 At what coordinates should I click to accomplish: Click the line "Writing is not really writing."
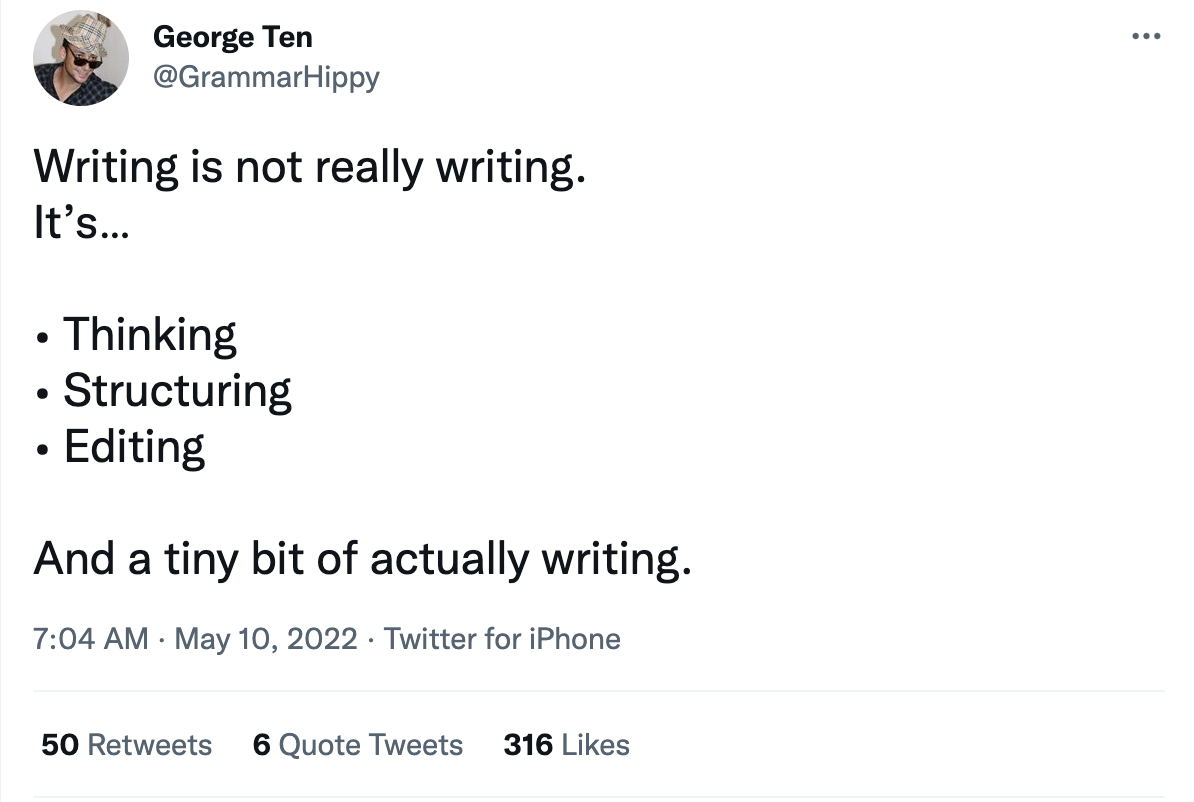point(309,167)
